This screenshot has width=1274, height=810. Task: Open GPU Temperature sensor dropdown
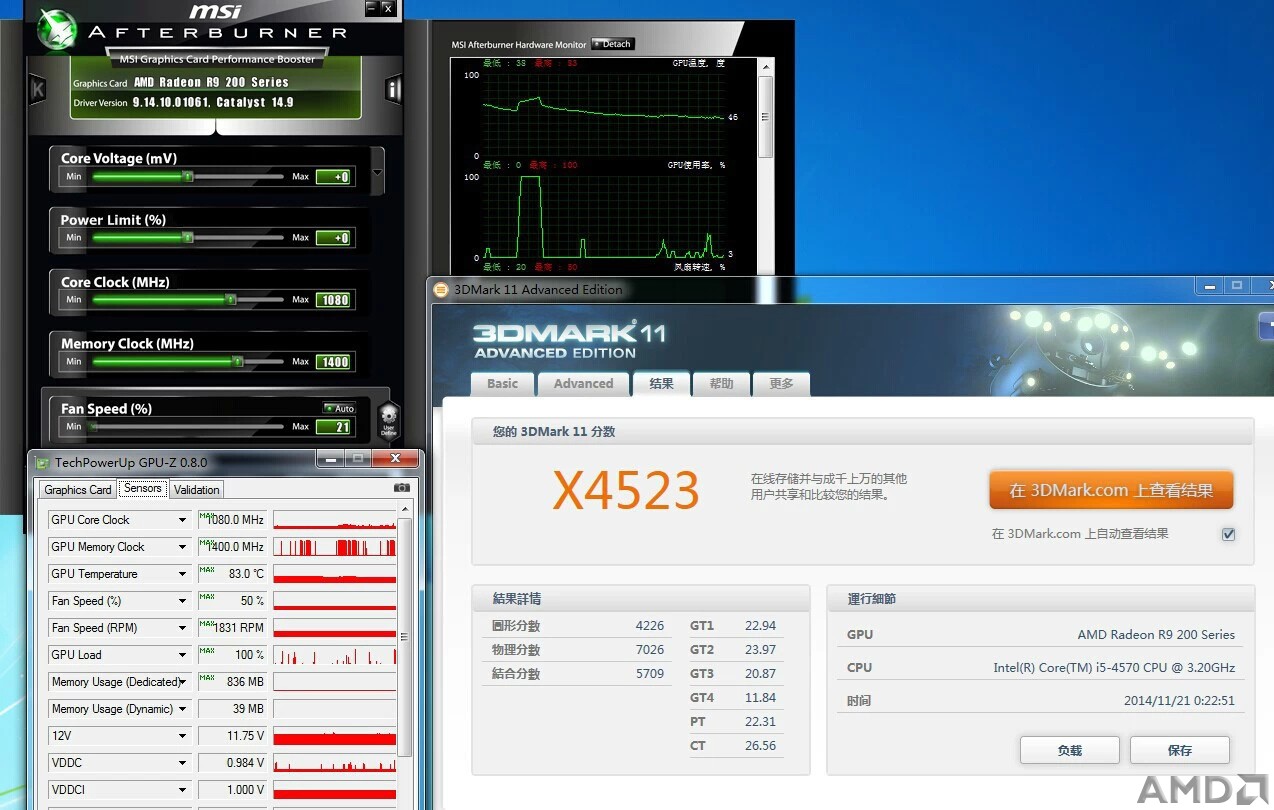pyautogui.click(x=183, y=574)
